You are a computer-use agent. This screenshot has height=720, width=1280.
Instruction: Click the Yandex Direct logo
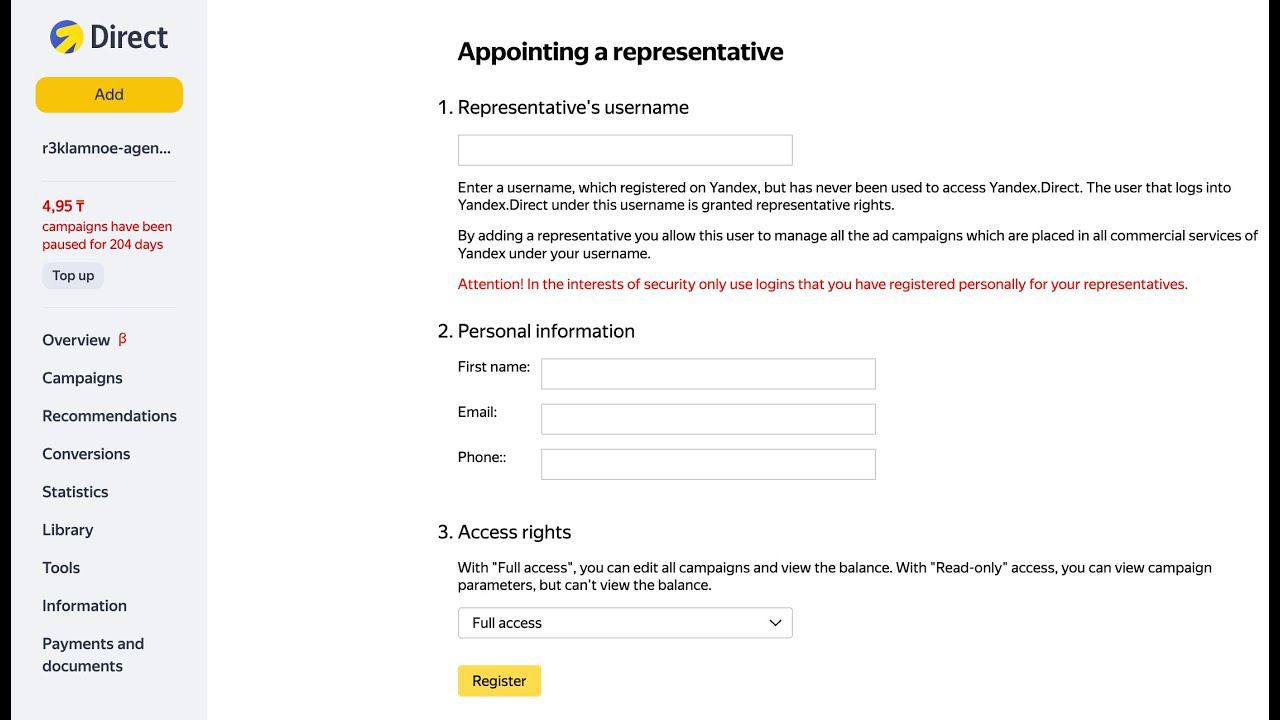coord(109,37)
